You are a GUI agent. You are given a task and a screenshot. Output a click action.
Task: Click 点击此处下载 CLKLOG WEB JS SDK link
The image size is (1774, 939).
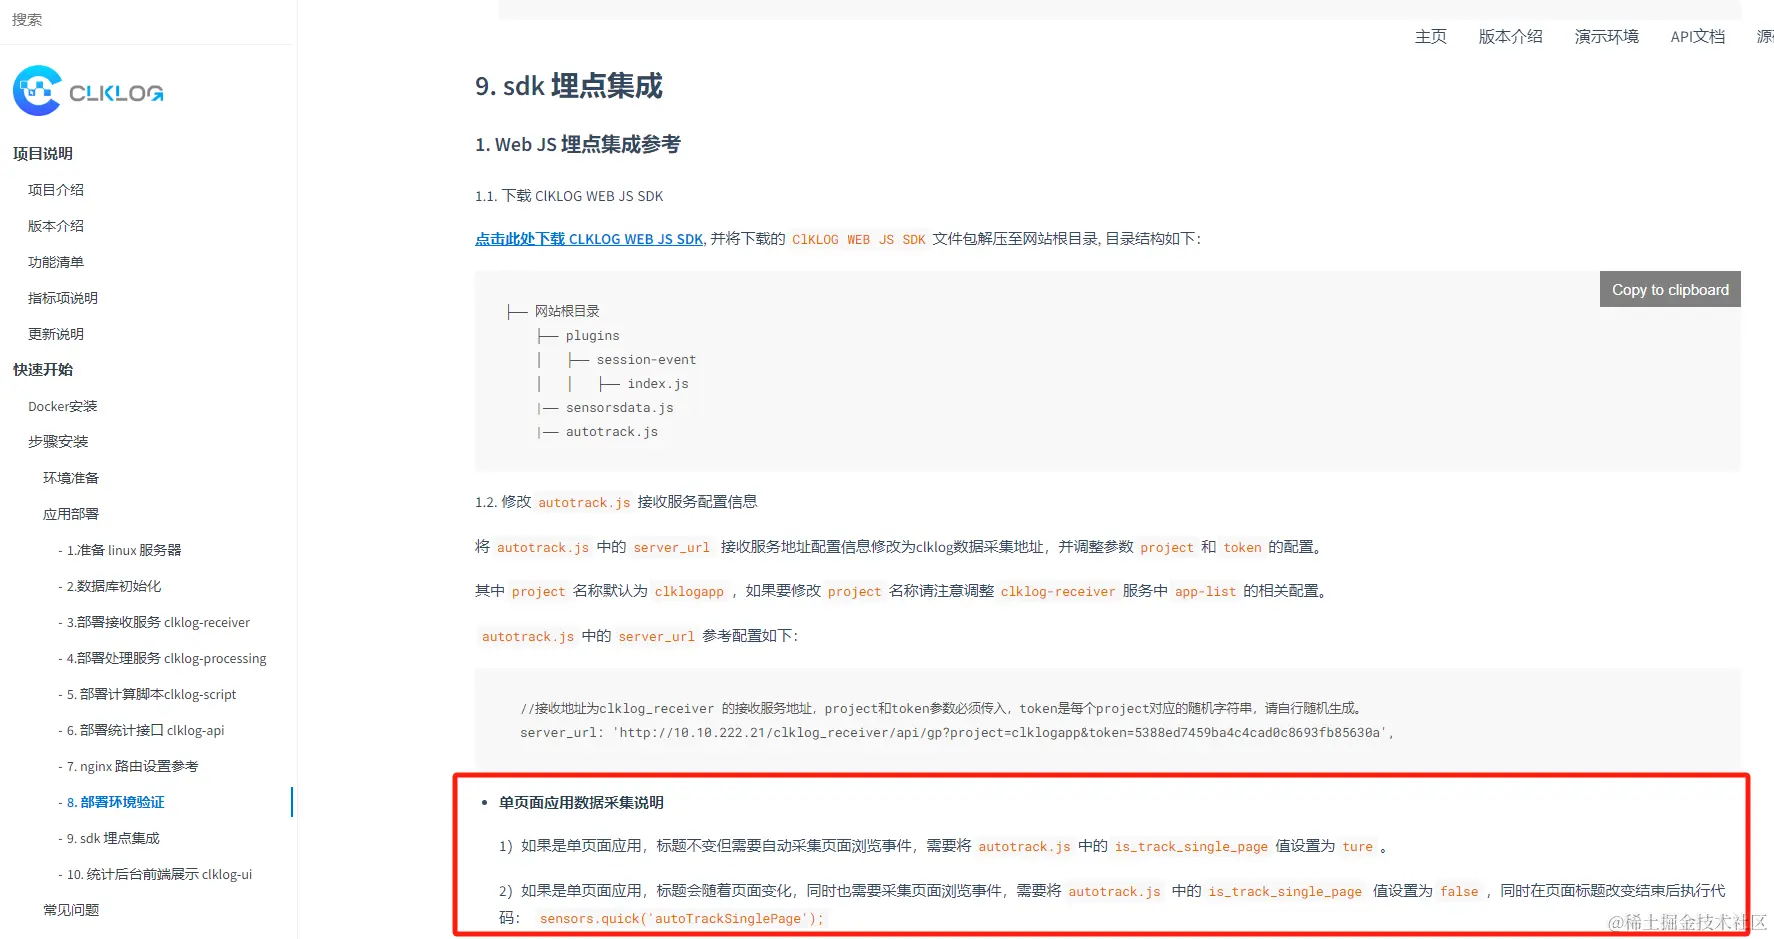(x=589, y=239)
